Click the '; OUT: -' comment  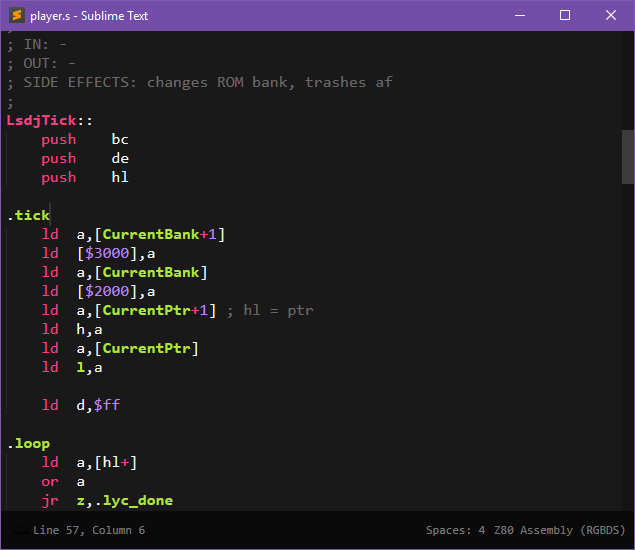click(41, 63)
